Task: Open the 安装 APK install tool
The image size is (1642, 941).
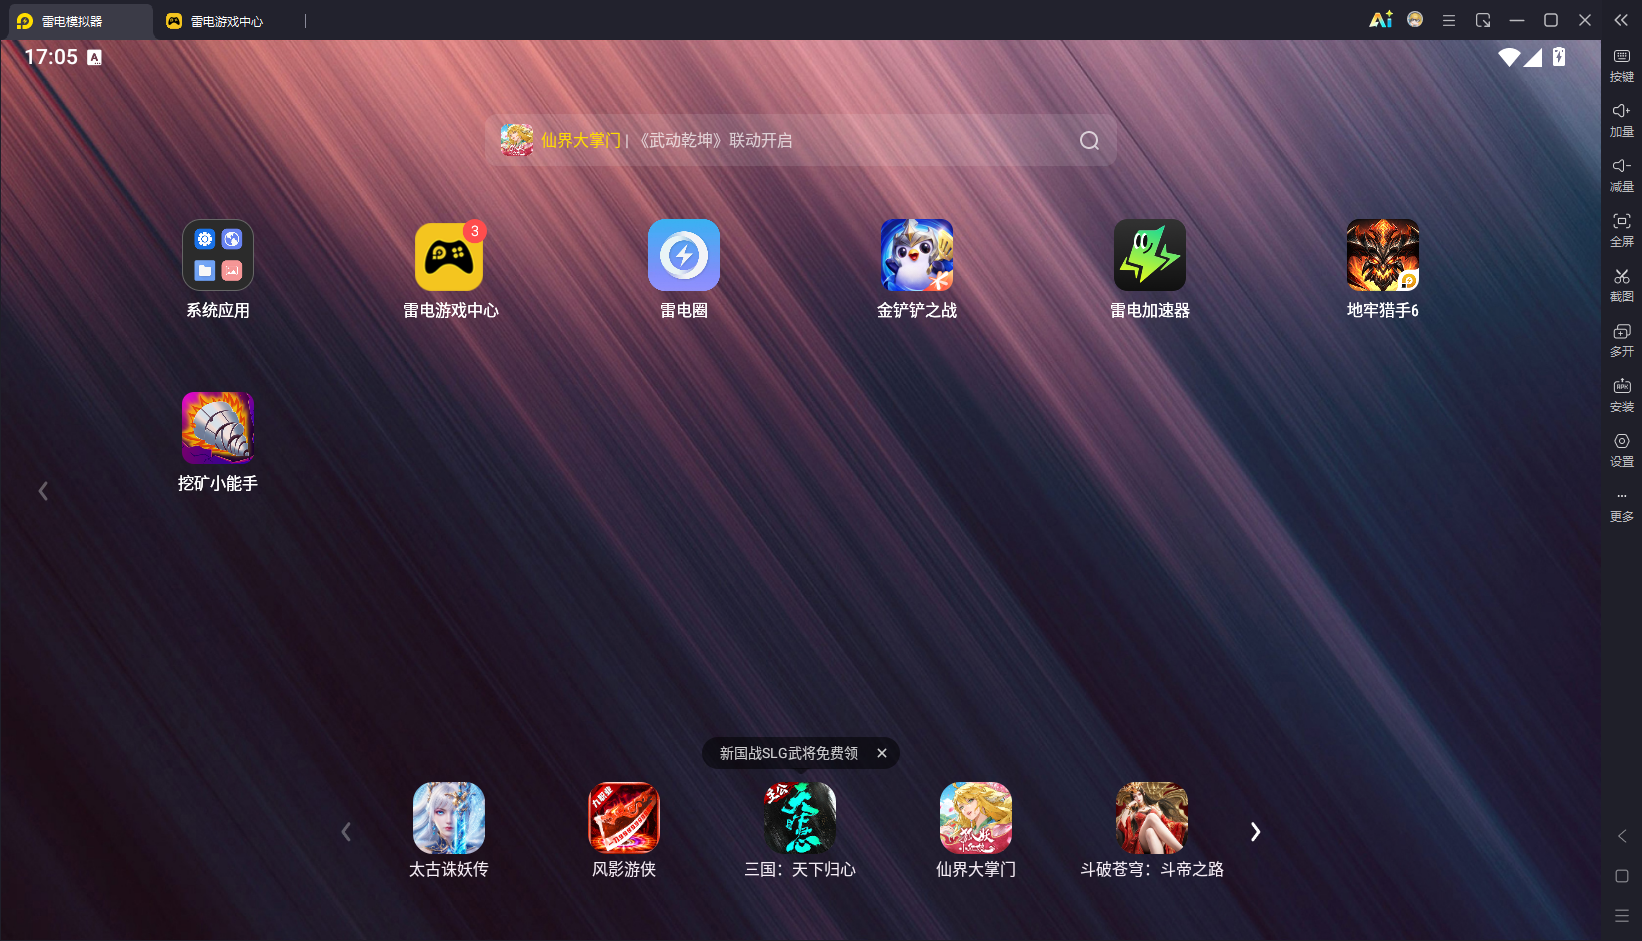Action: [x=1622, y=396]
